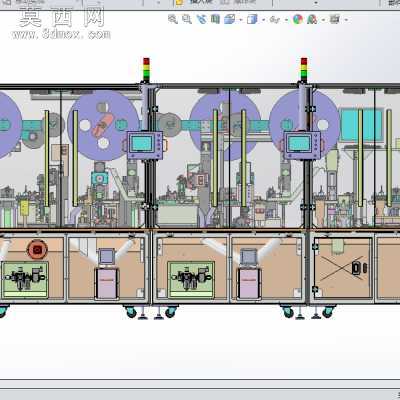
Task: Open the View Orientation cube icon
Action: (x=229, y=19)
